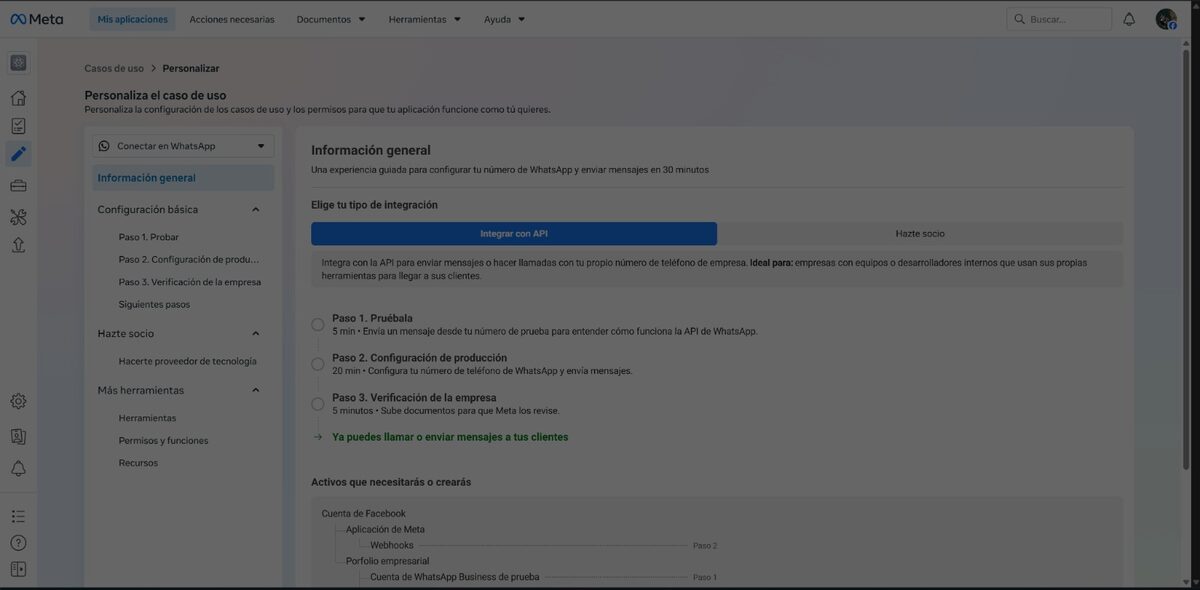Viewport: 1200px width, 590px height.
Task: Open the Home panel icon
Action: point(18,98)
